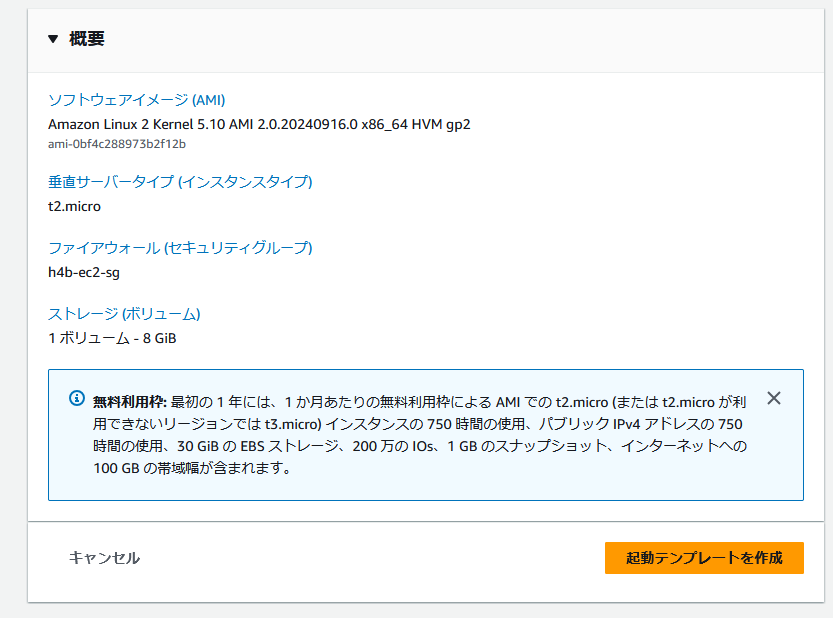Collapse the 概要 section triangle

coord(53,39)
